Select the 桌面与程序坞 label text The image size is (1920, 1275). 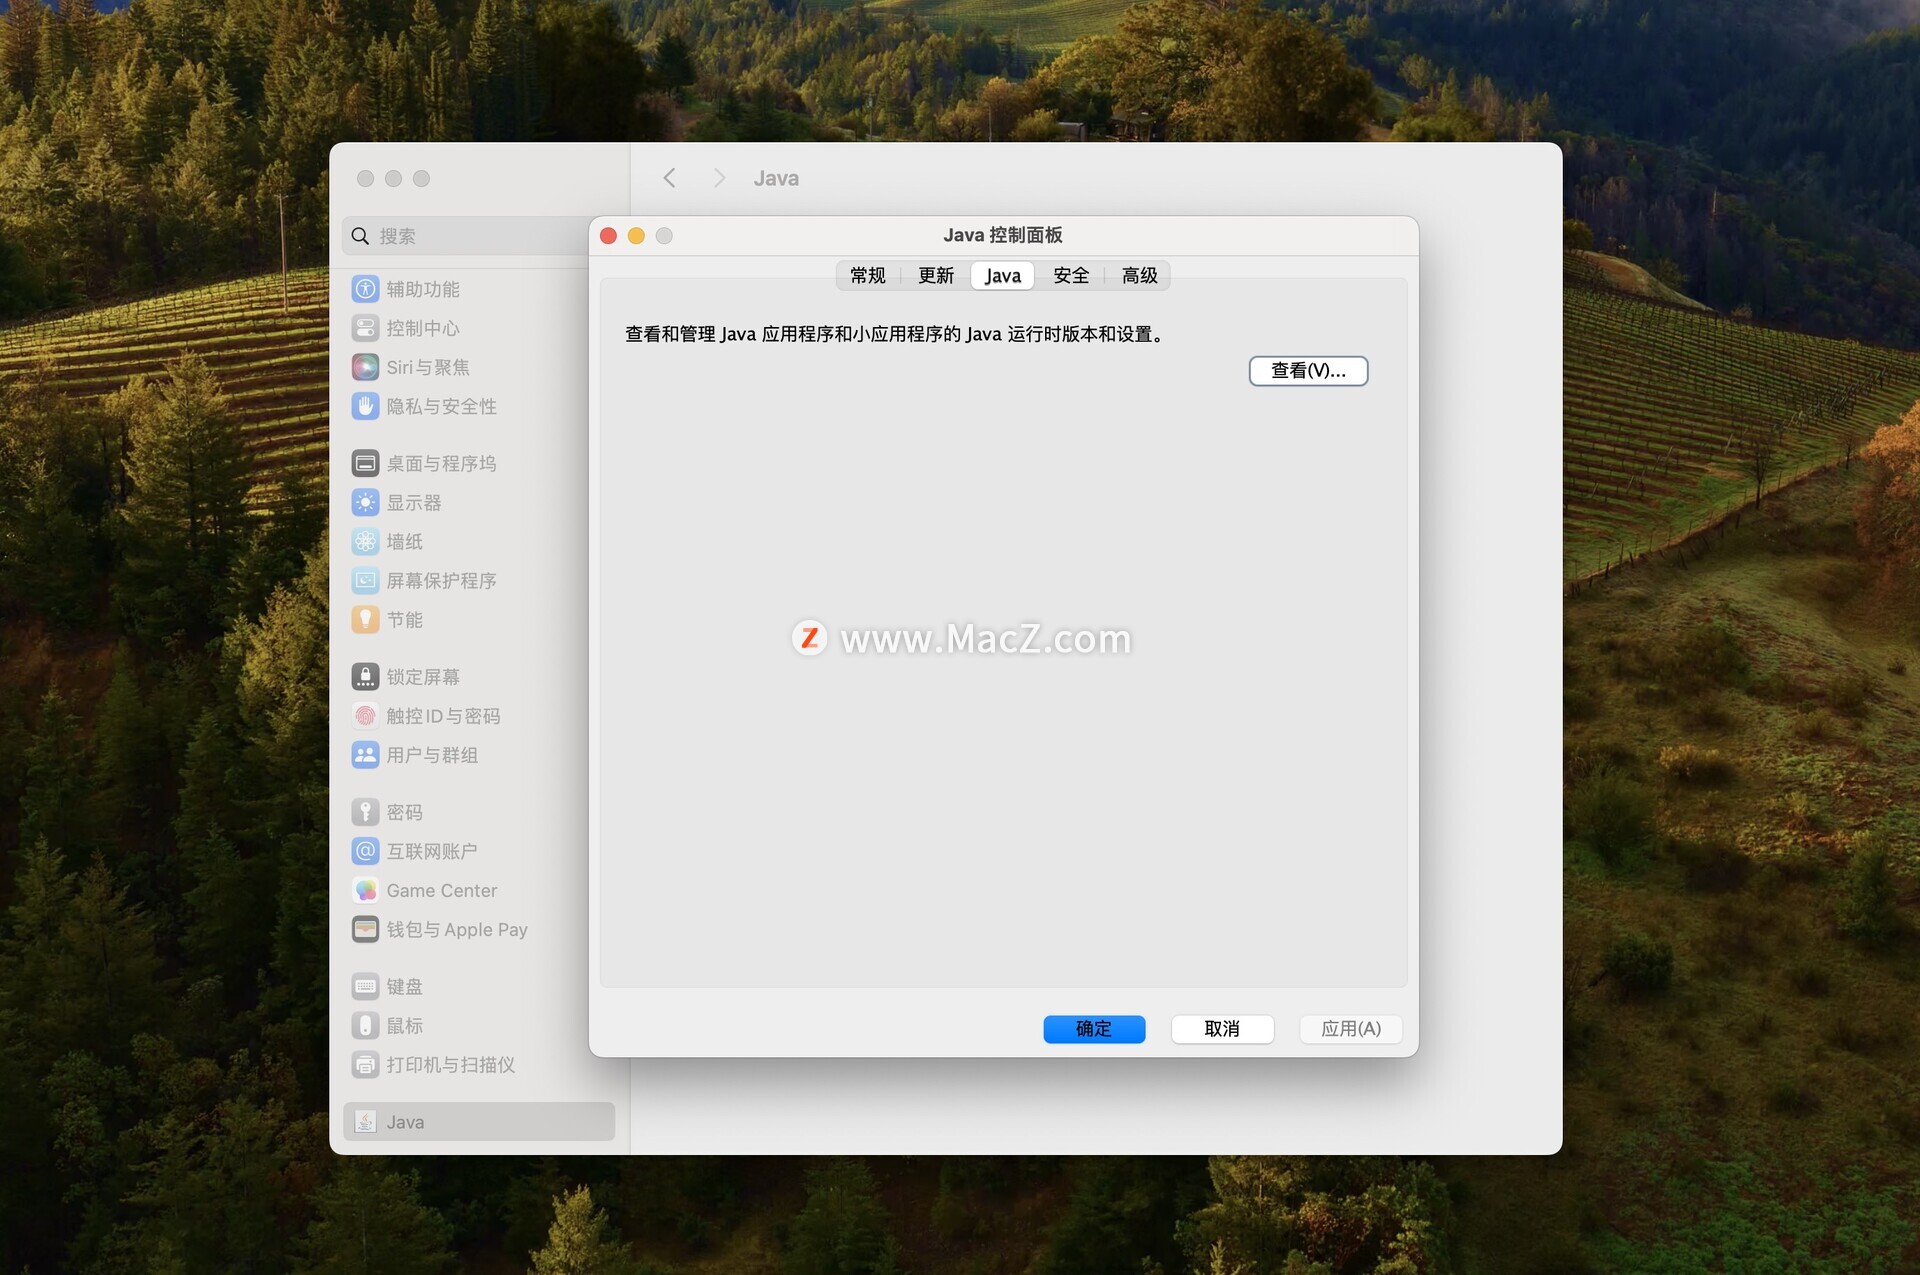click(441, 463)
